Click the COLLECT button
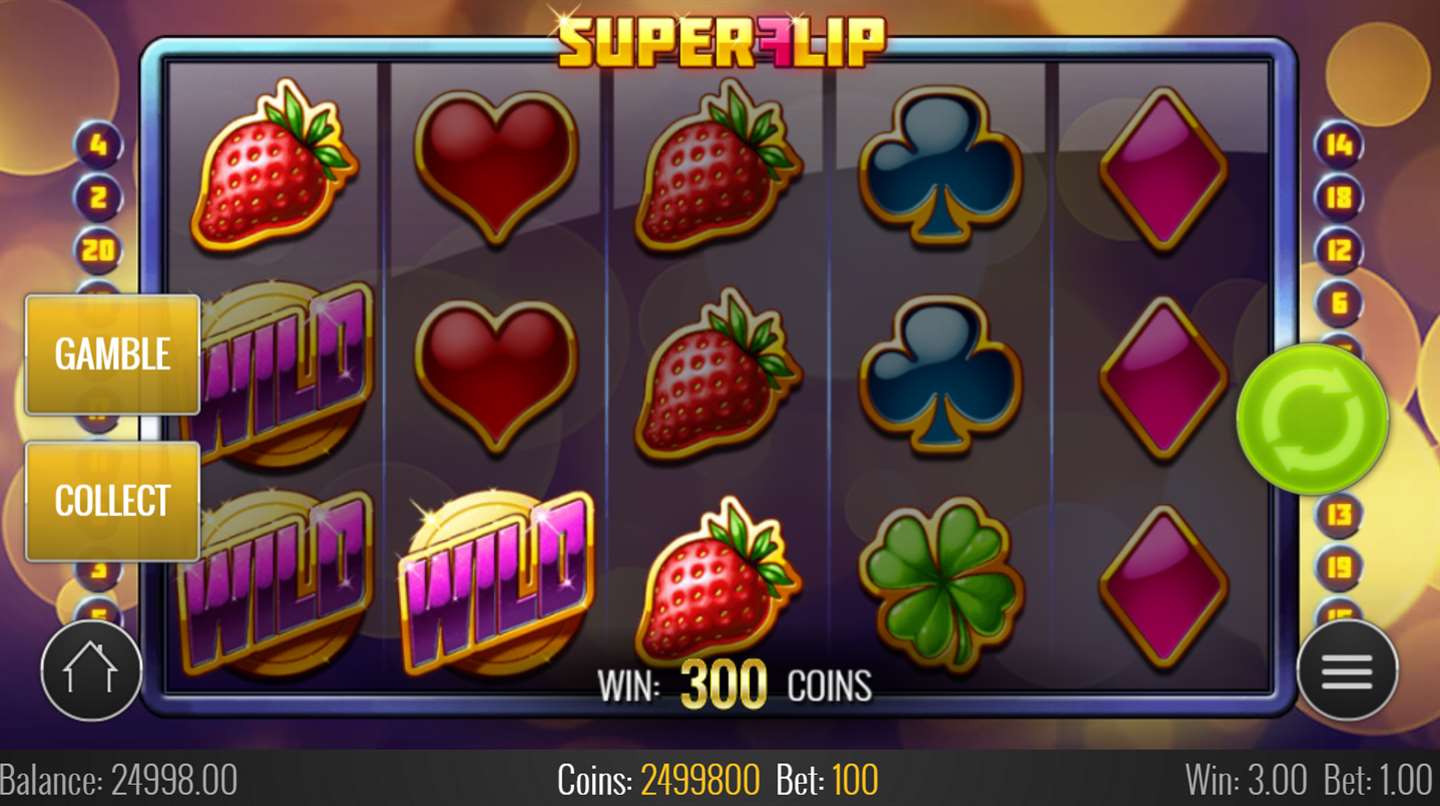This screenshot has height=806, width=1440. [112, 501]
